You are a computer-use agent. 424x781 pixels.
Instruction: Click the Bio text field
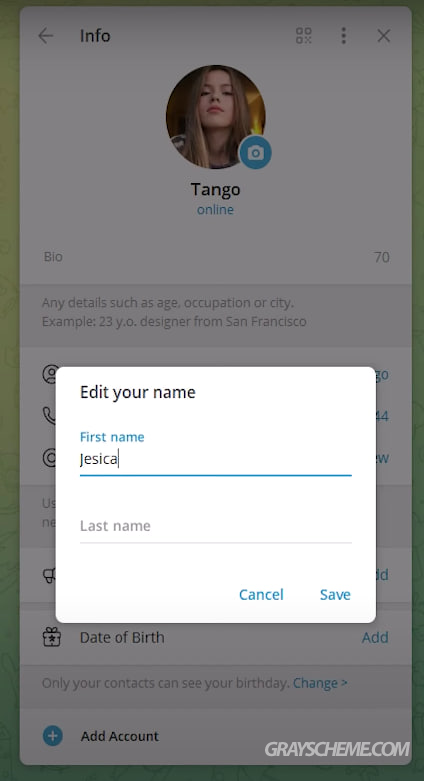[216, 257]
